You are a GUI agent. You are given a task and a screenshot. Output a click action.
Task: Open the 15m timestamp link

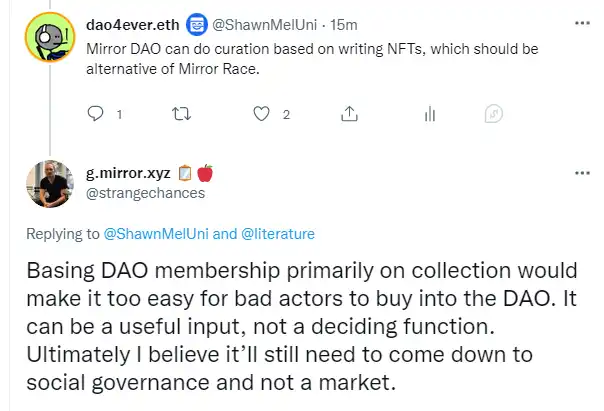click(x=344, y=25)
